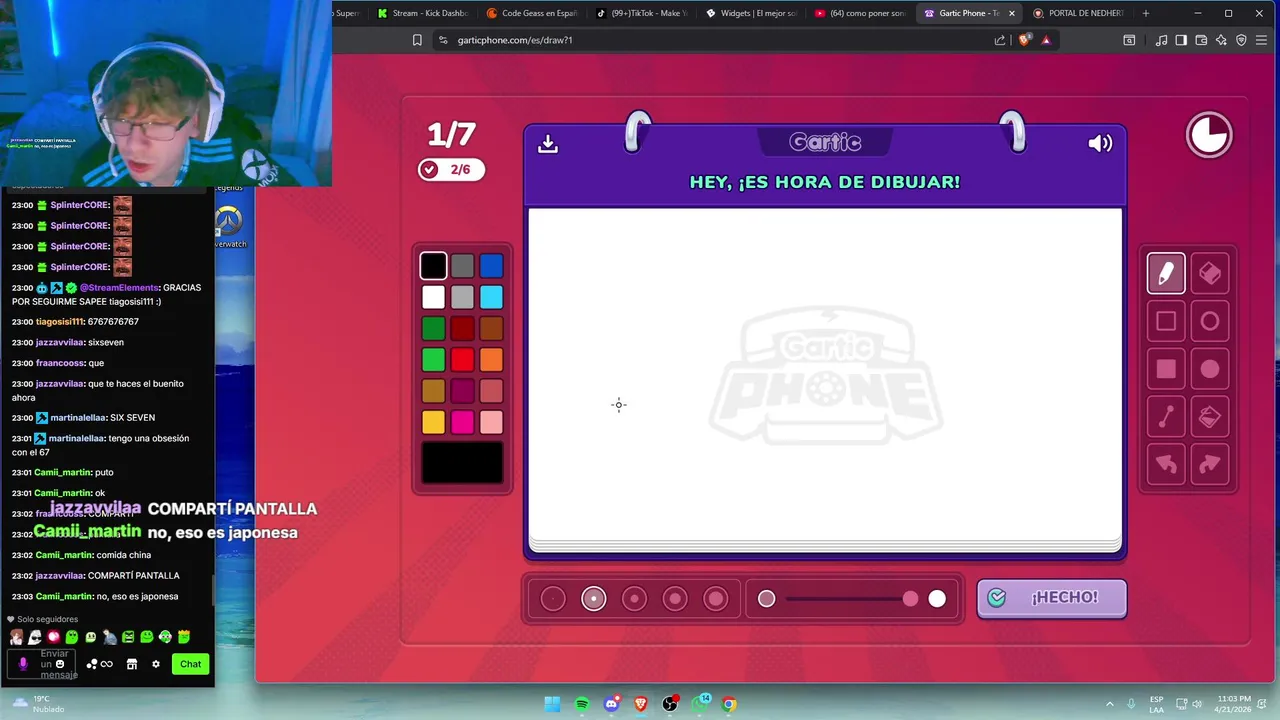The width and height of the screenshot is (1280, 720).
Task: Pick the dark gray color swatch
Action: (x=462, y=266)
